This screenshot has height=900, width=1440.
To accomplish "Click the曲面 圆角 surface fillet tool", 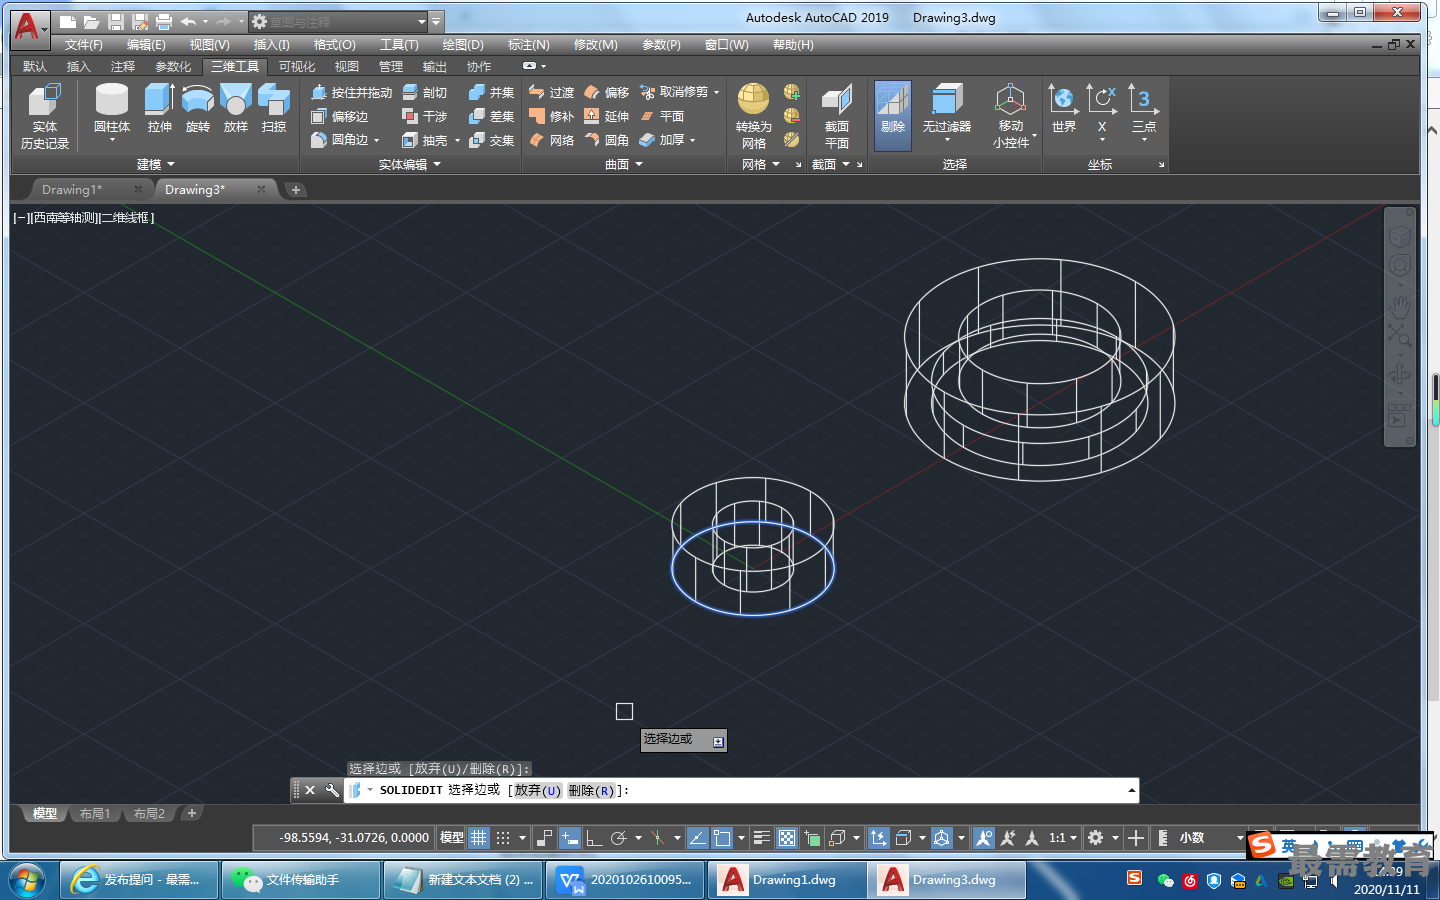I will (607, 140).
